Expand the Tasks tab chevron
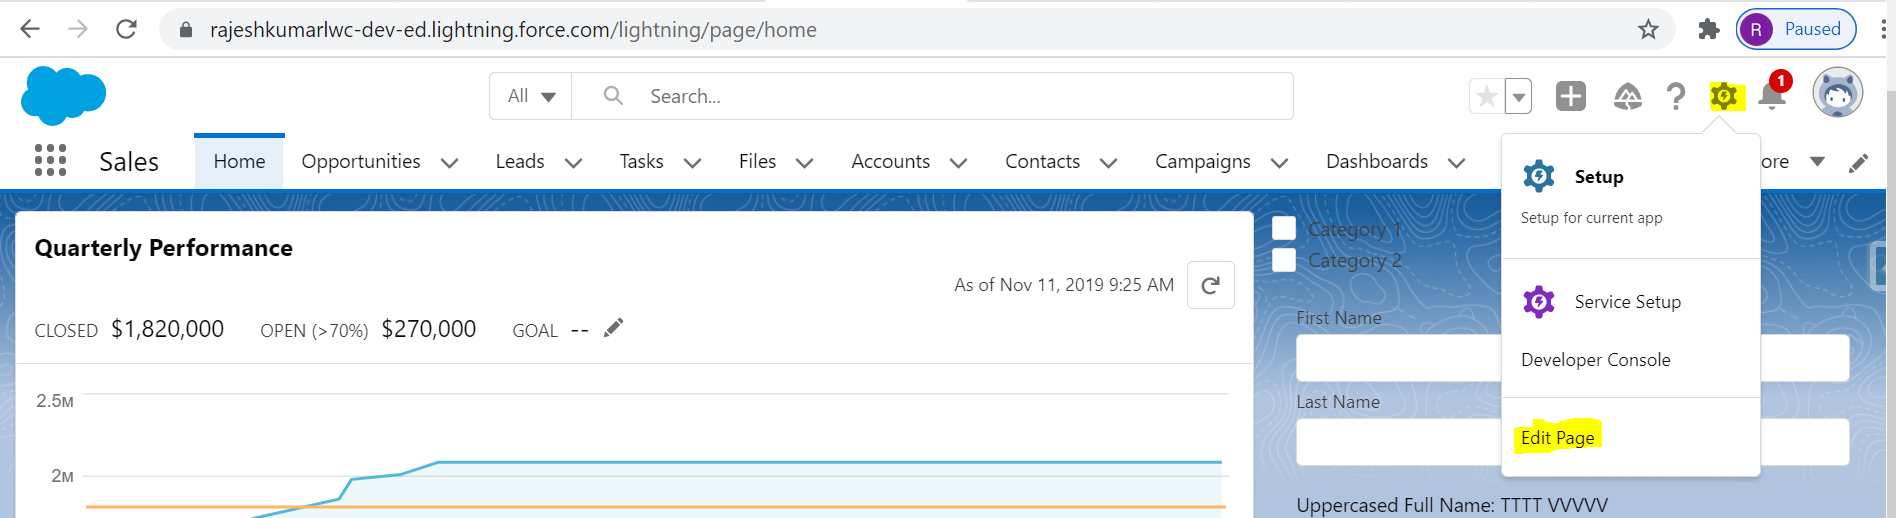 tap(692, 163)
